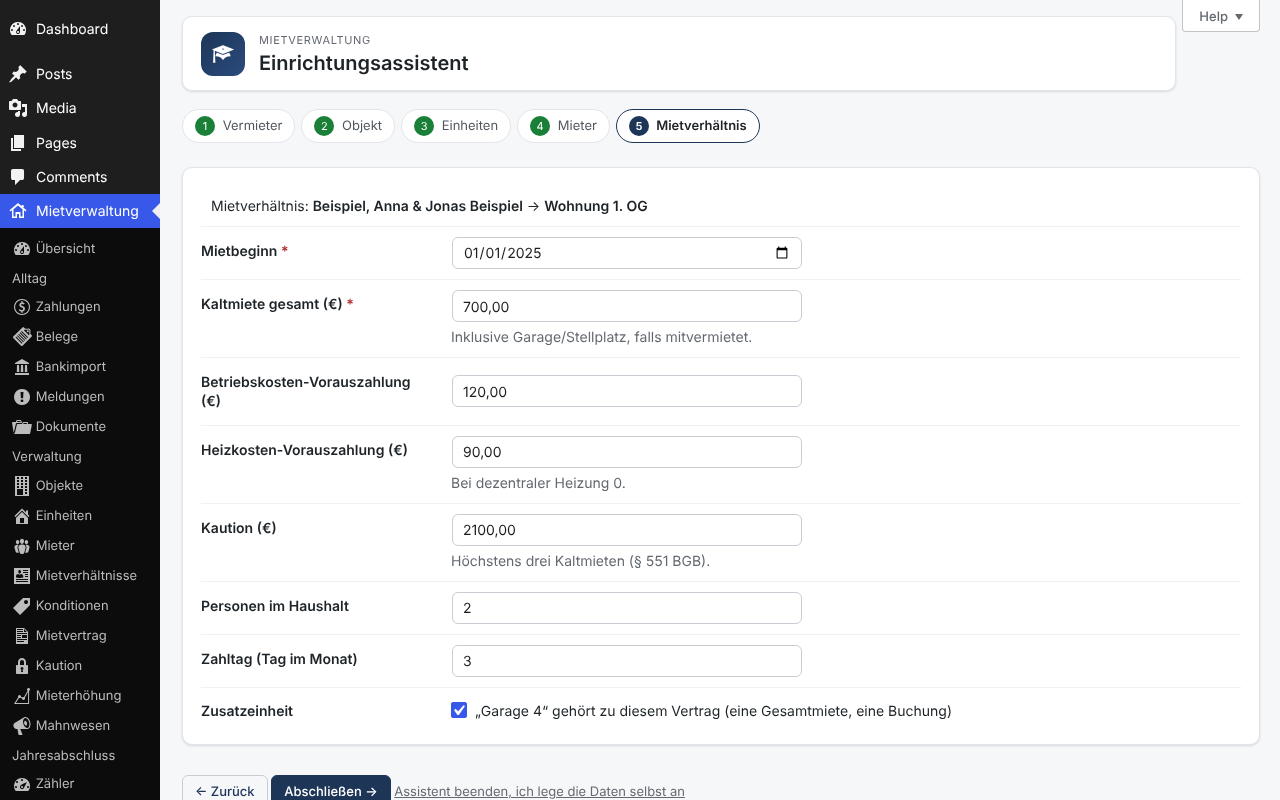The height and width of the screenshot is (800, 1280).
Task: Go to step 1 Vermieter
Action: point(239,126)
